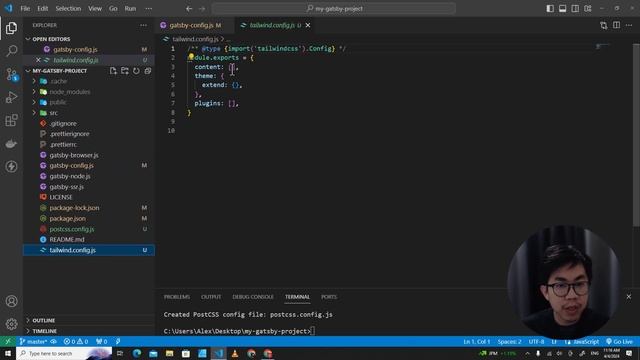
Task: Open the File menu
Action: coord(25,9)
